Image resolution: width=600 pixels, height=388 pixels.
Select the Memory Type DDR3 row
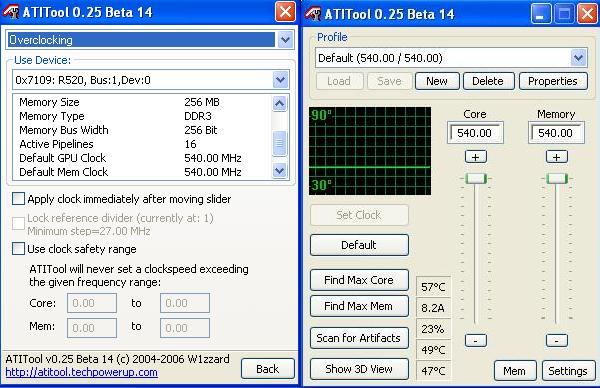tap(142, 116)
